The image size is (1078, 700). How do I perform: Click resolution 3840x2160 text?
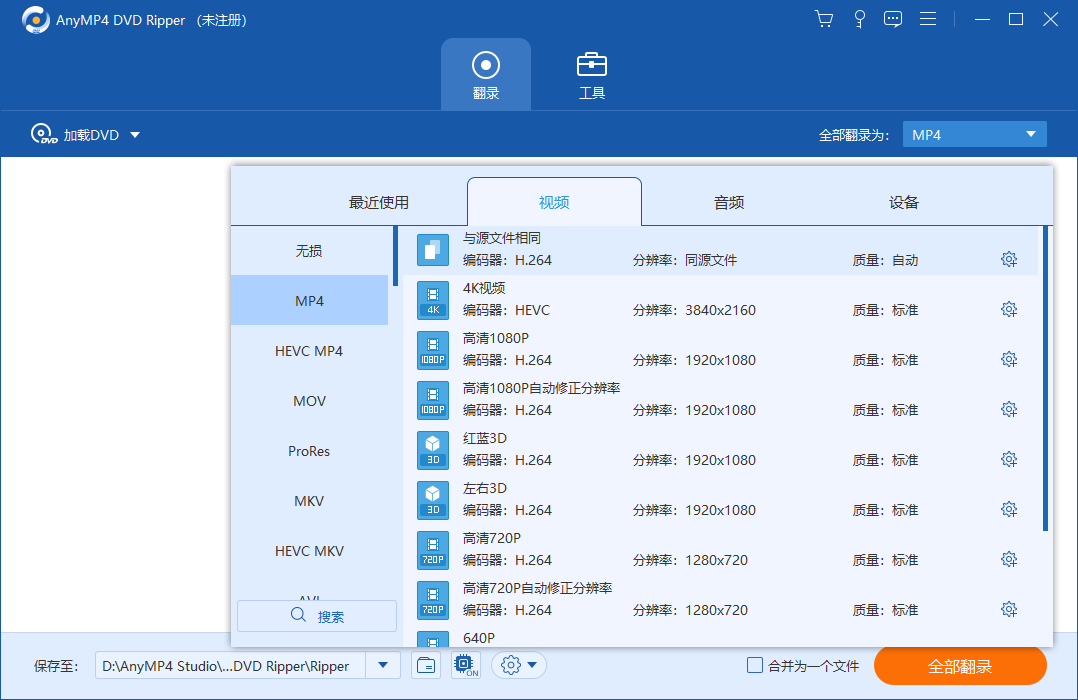click(720, 310)
